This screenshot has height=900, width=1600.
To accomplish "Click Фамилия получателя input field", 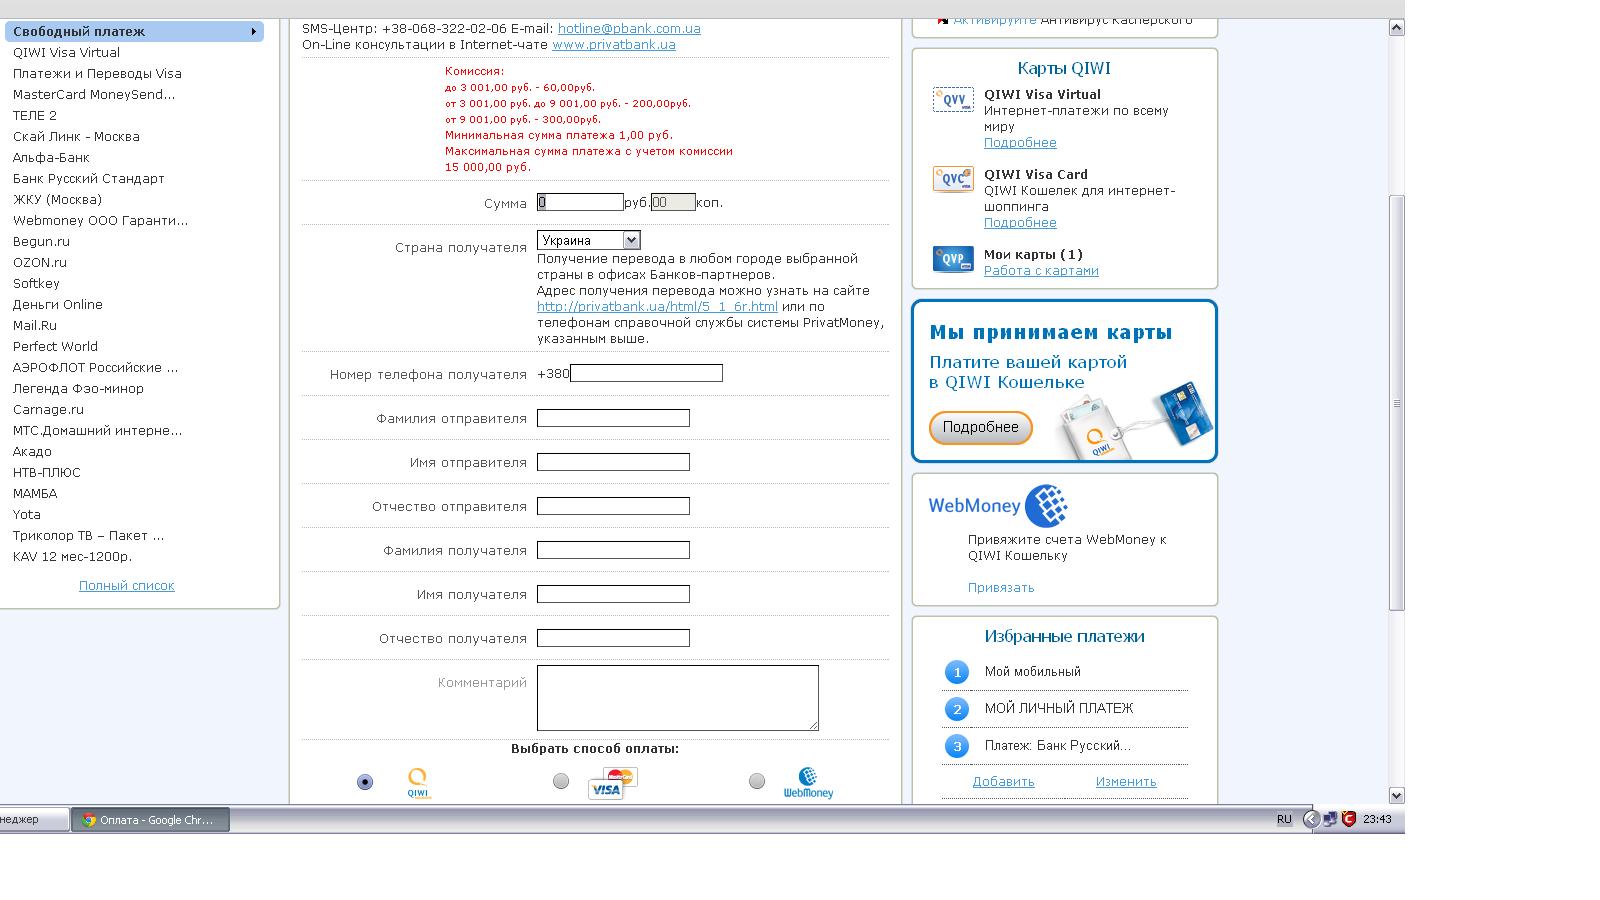I will 613,550.
